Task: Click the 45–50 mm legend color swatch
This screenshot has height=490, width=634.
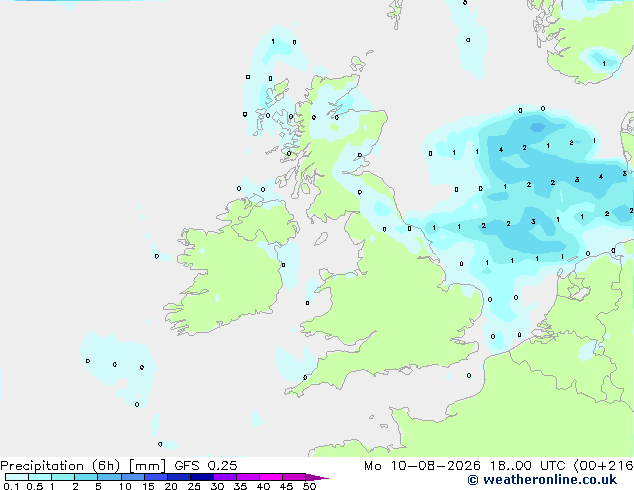Action: pyautogui.click(x=294, y=477)
